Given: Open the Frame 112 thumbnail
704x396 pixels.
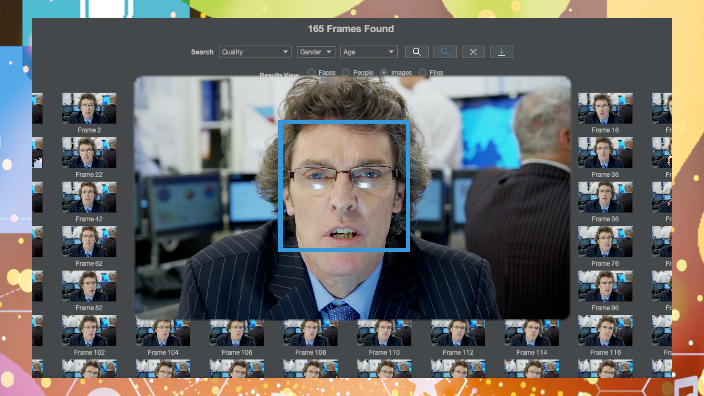Looking at the screenshot, I should (x=458, y=333).
